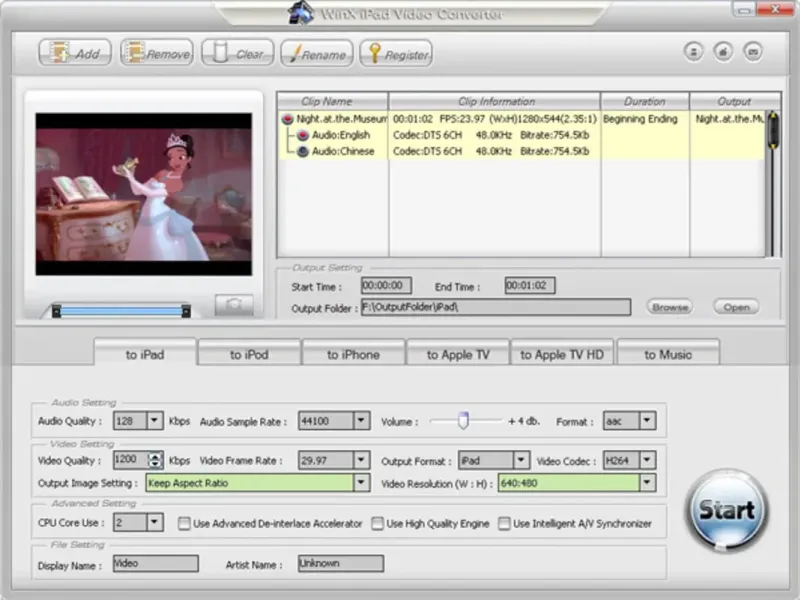
Task: Click the big Start conversion button
Action: [727, 510]
